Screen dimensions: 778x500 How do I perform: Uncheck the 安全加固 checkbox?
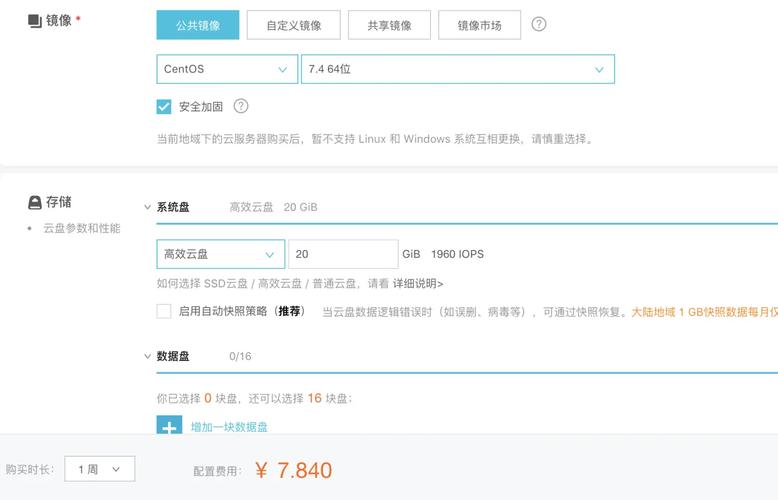164,107
